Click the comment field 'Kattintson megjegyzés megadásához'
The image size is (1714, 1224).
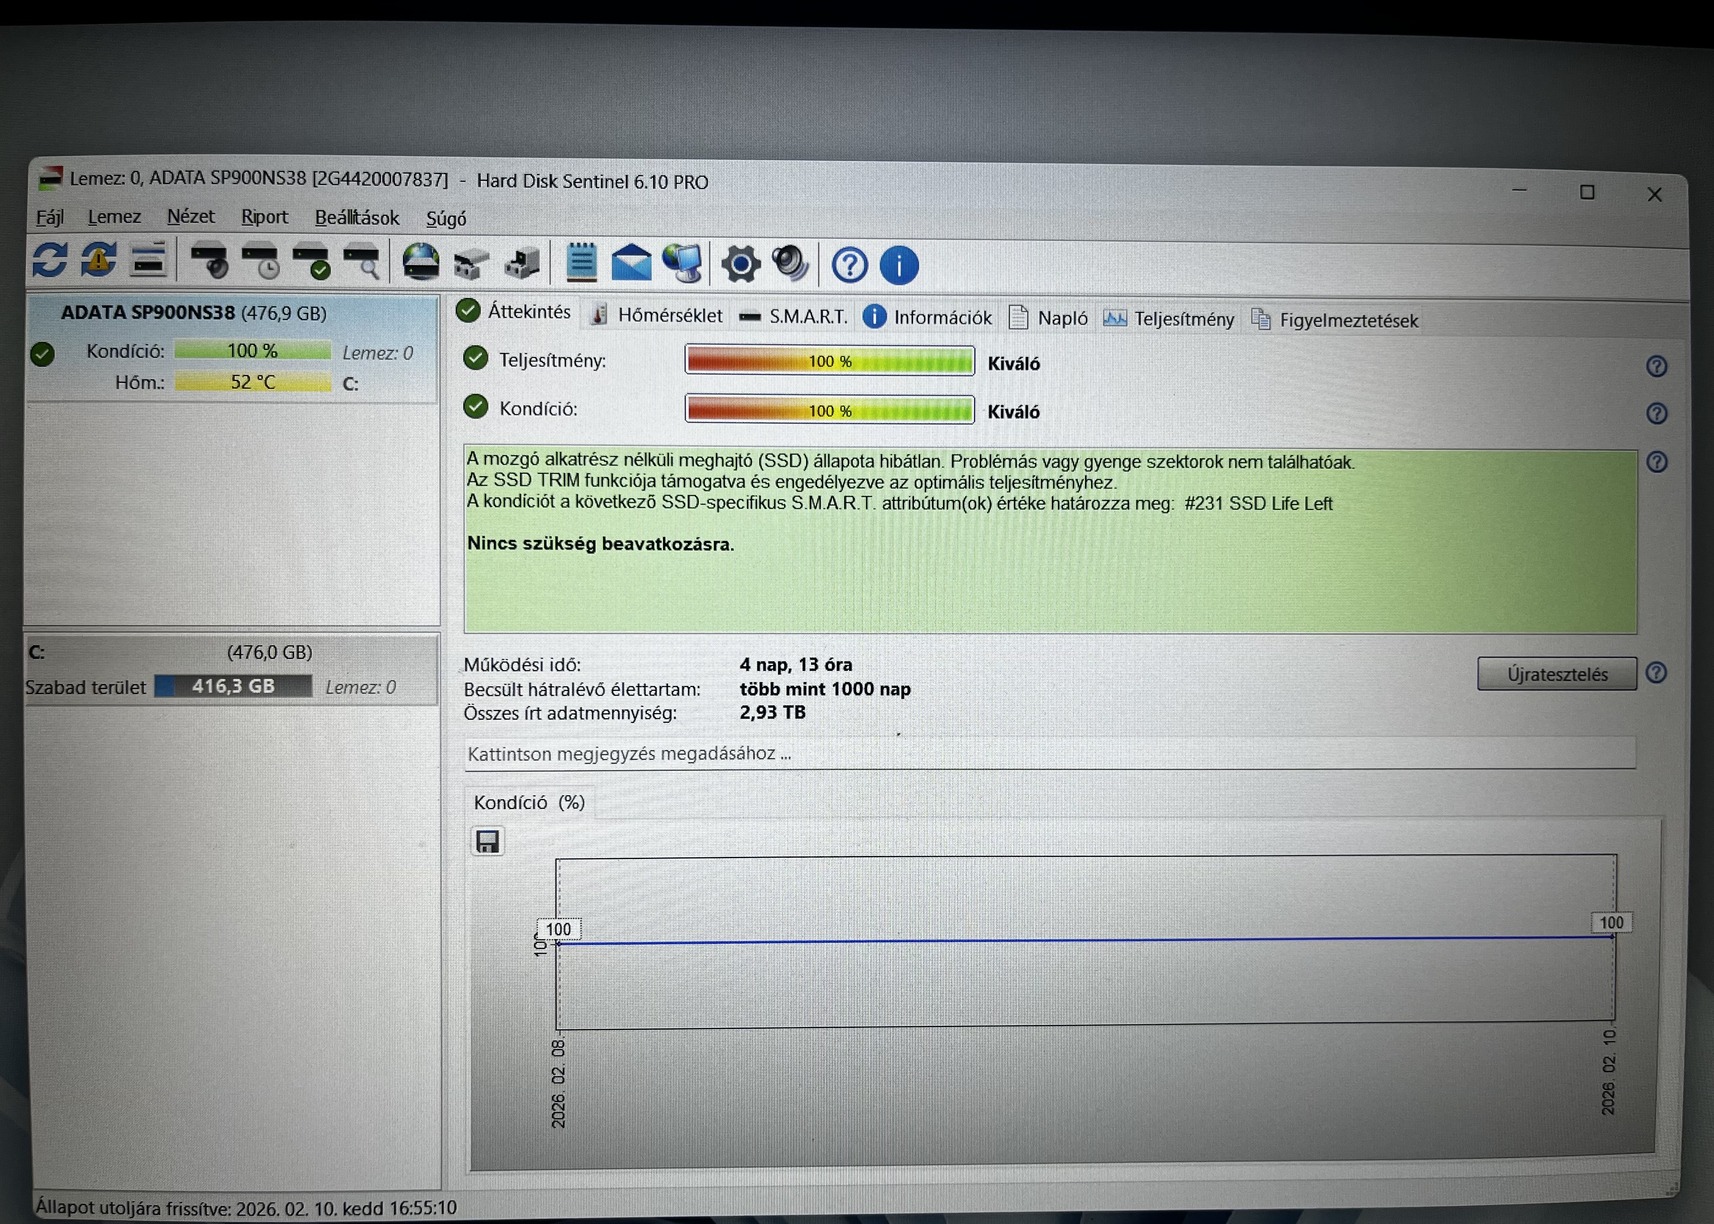[x=1050, y=753]
